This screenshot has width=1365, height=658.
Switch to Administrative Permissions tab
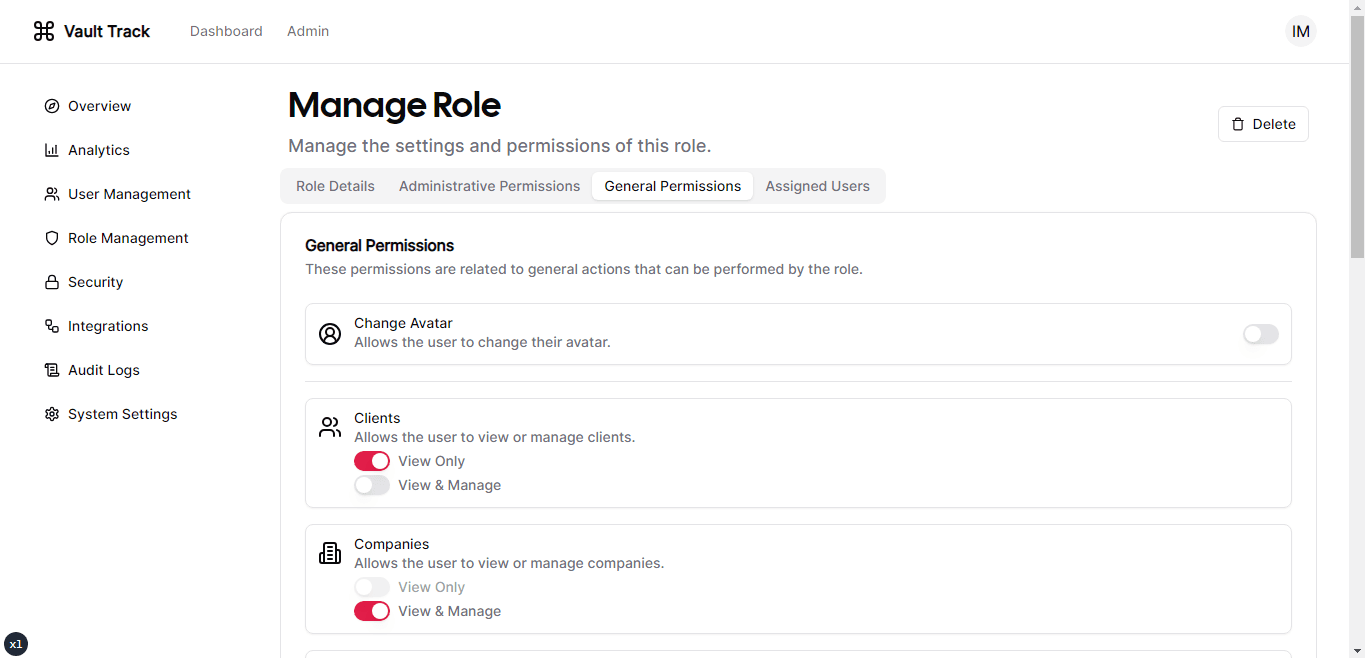[489, 186]
